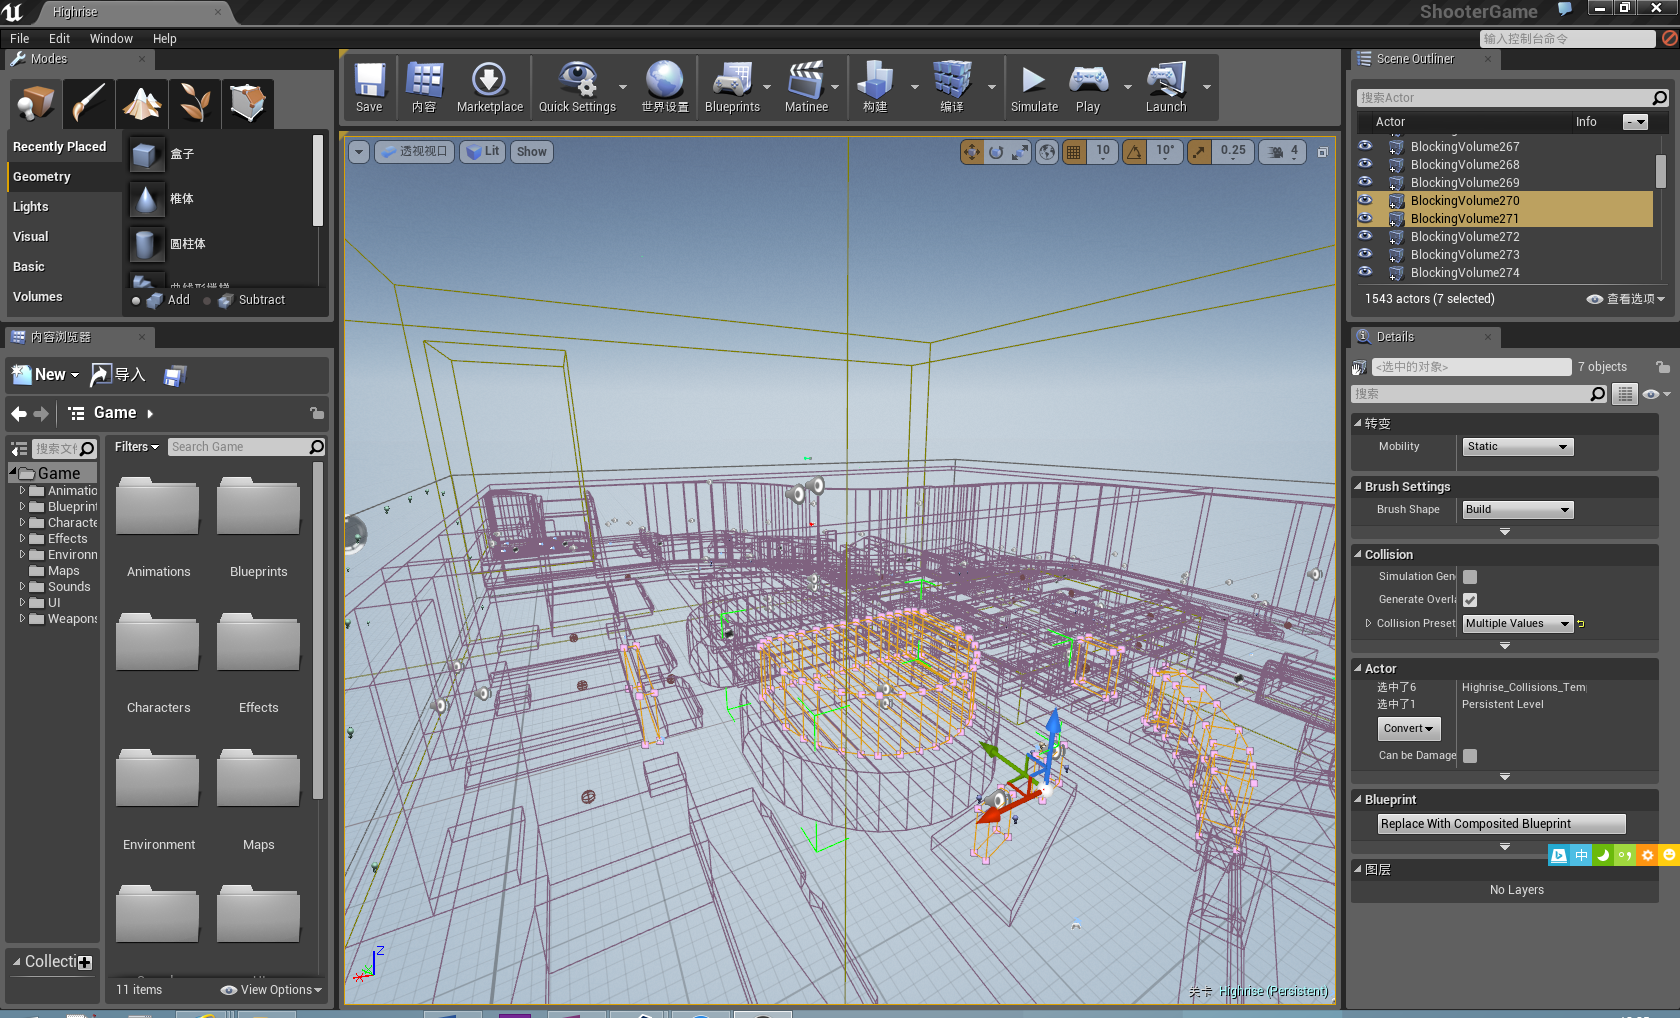Select the Paint mode brush icon

click(x=88, y=102)
